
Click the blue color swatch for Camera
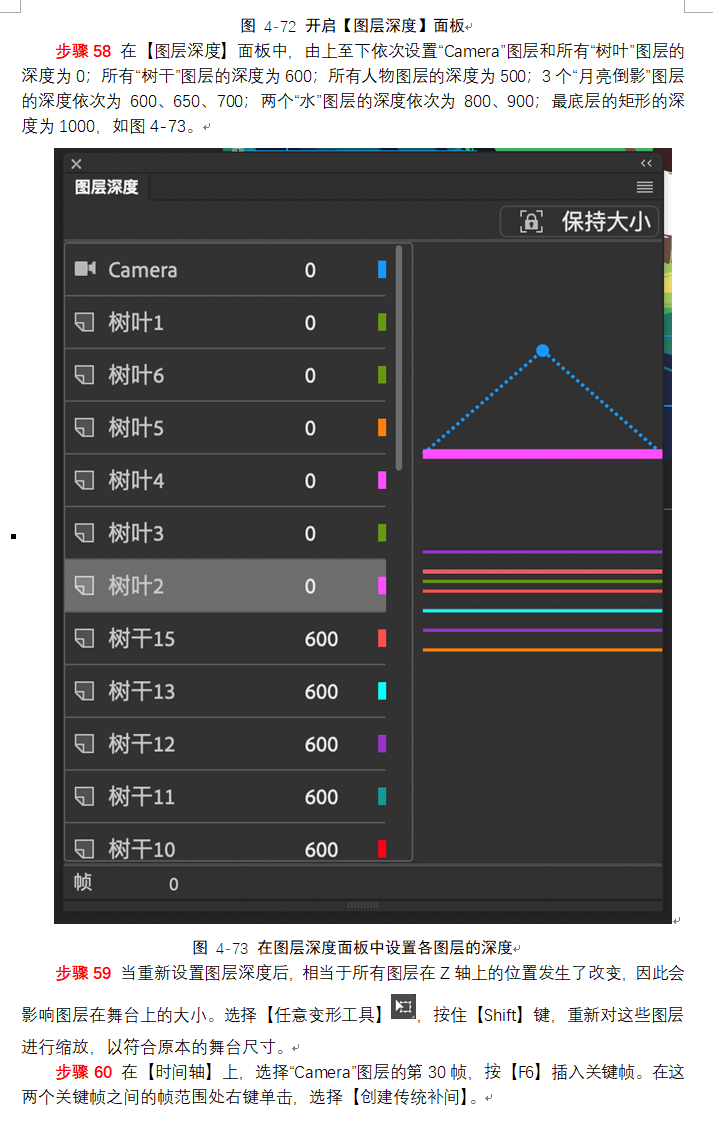tap(382, 269)
